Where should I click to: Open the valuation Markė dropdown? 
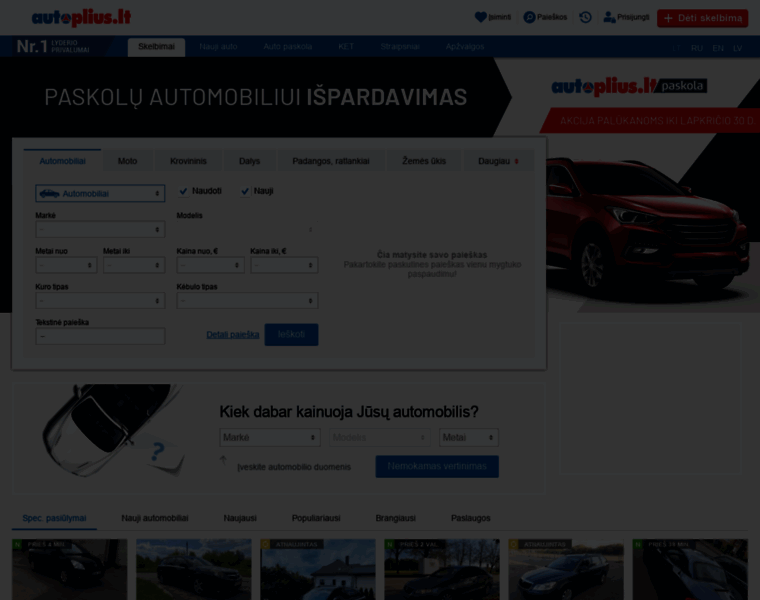(269, 437)
